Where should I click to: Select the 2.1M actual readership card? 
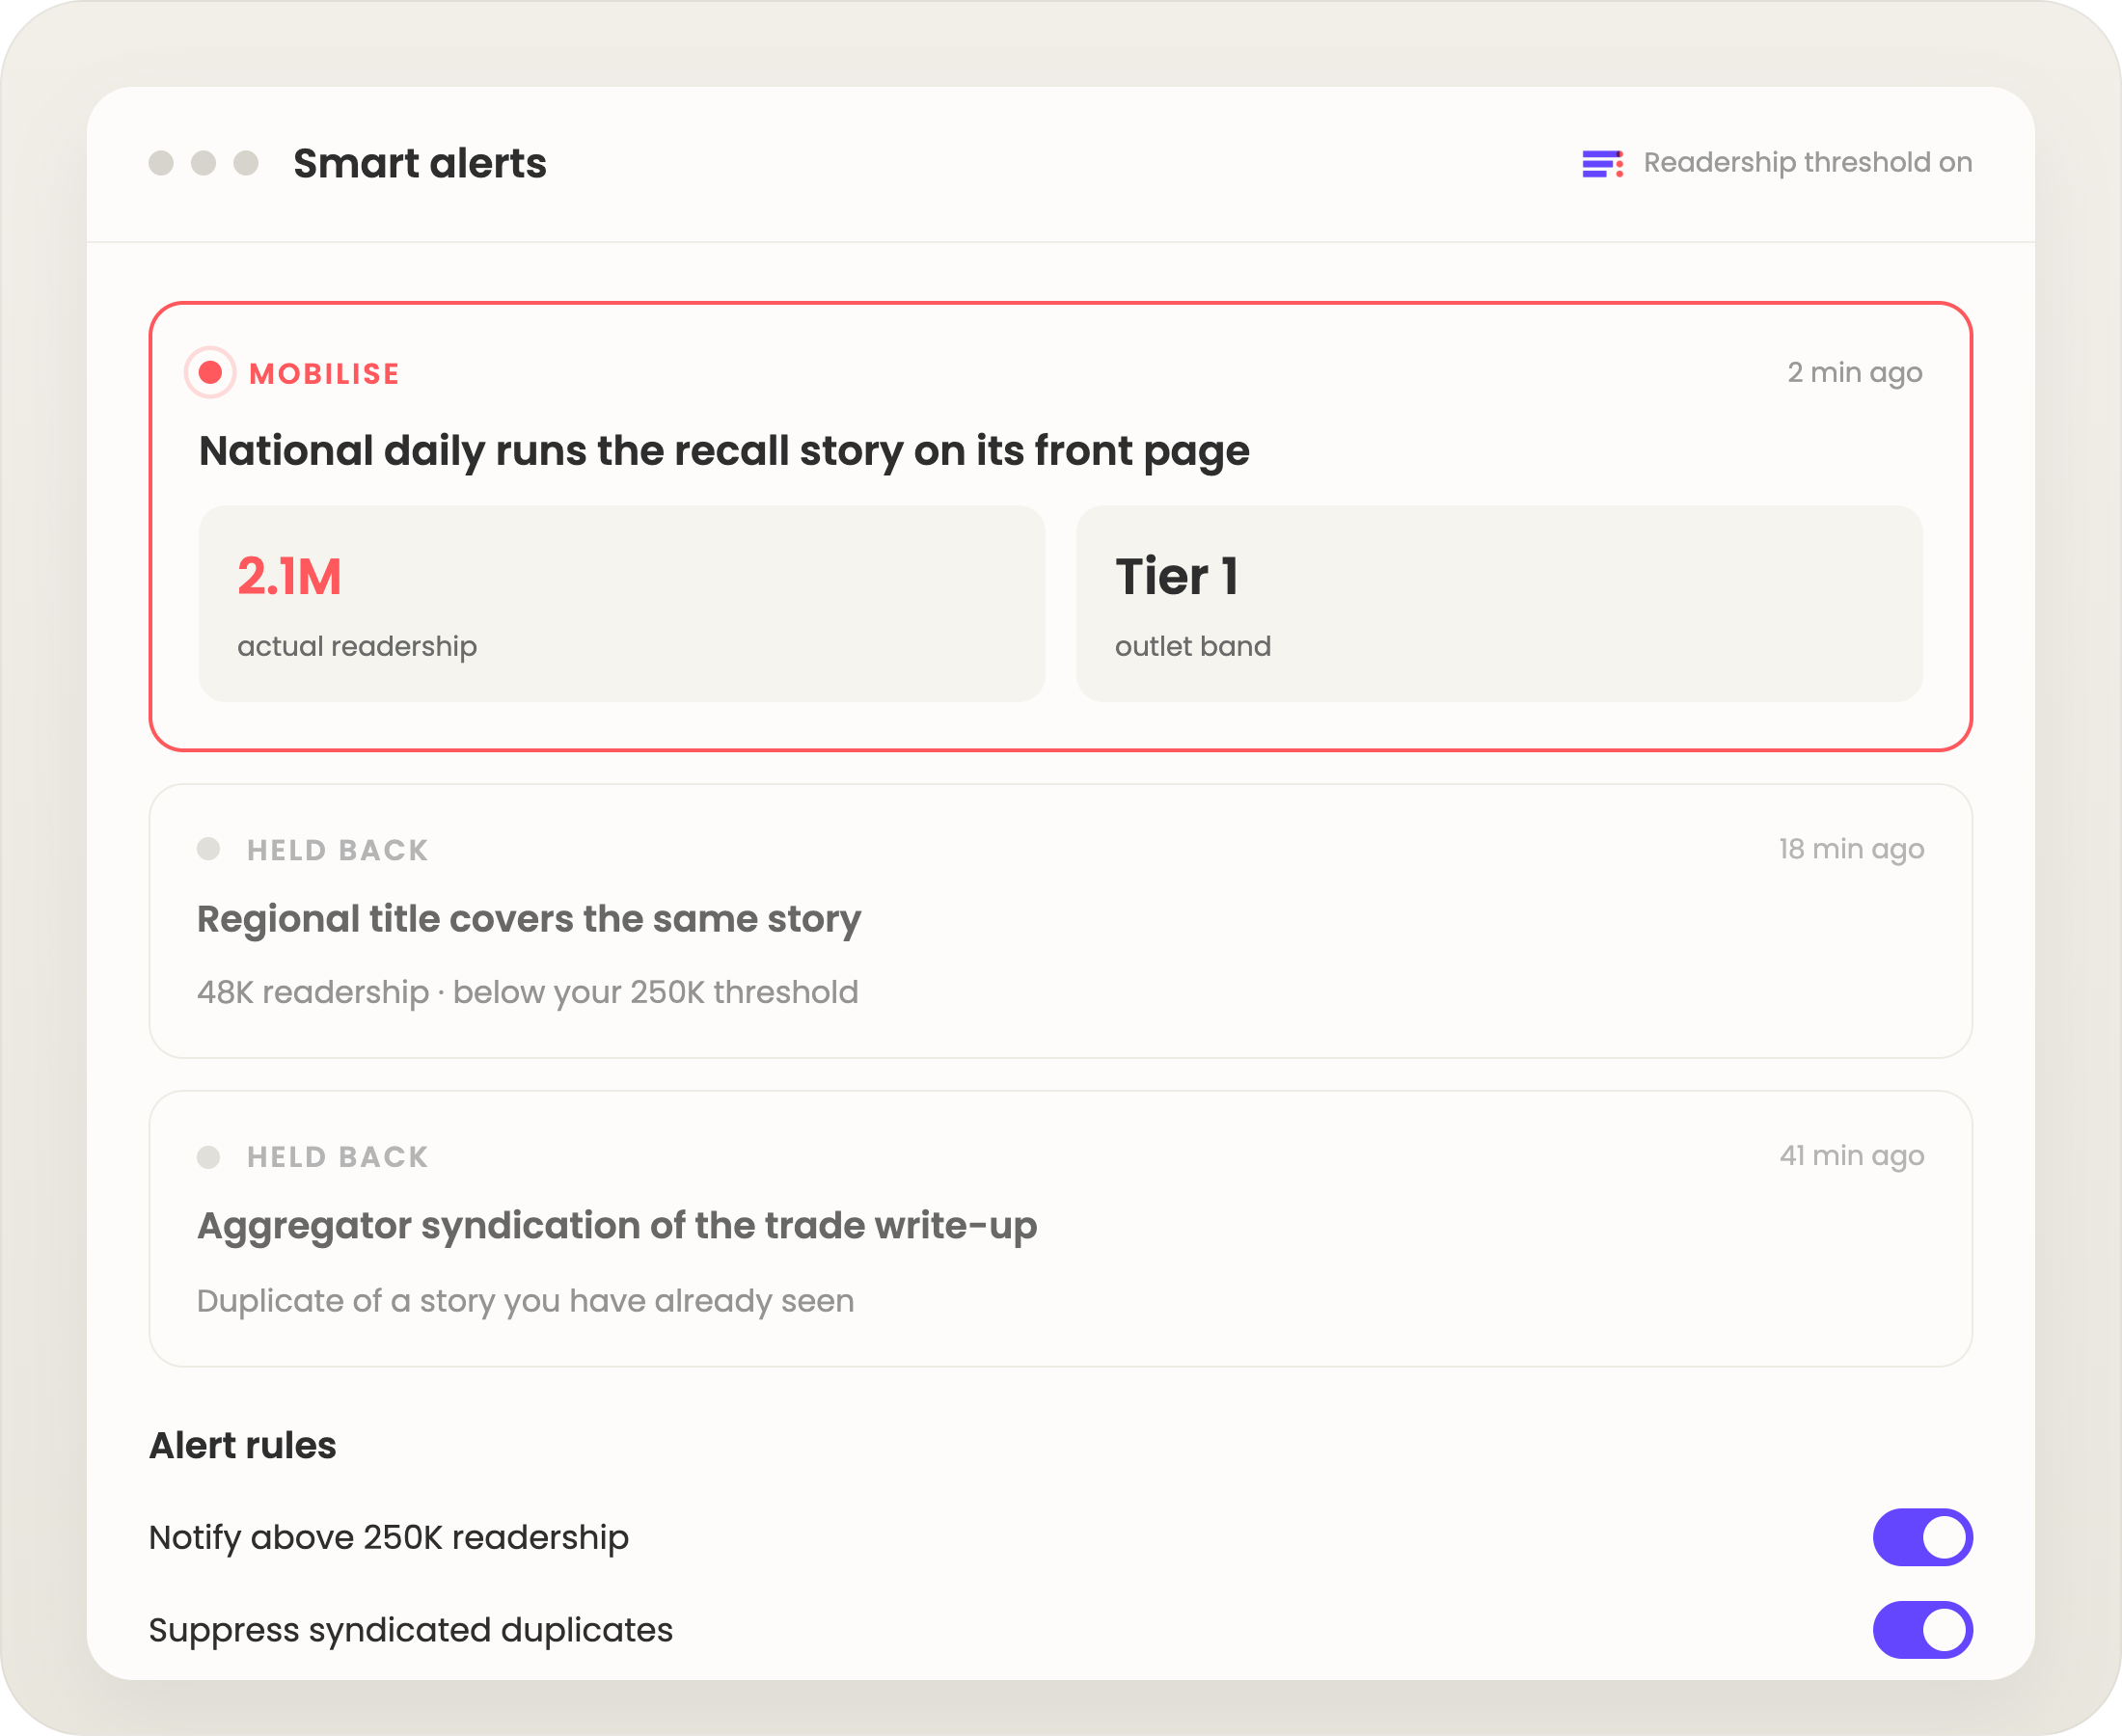[622, 603]
